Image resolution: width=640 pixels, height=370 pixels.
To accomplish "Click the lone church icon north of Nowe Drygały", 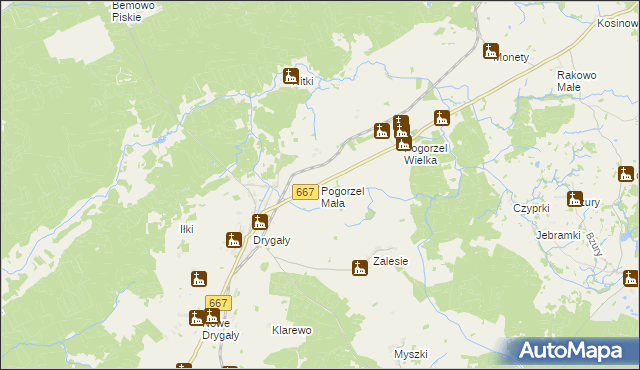I will pyautogui.click(x=199, y=279).
